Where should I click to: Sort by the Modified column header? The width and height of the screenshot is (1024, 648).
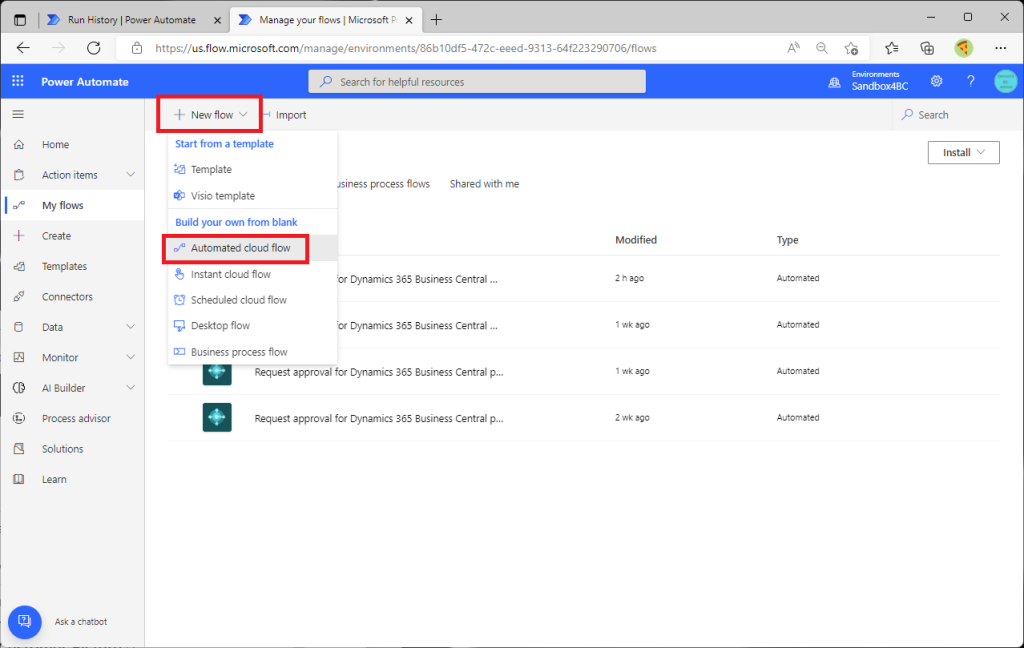[x=635, y=240]
